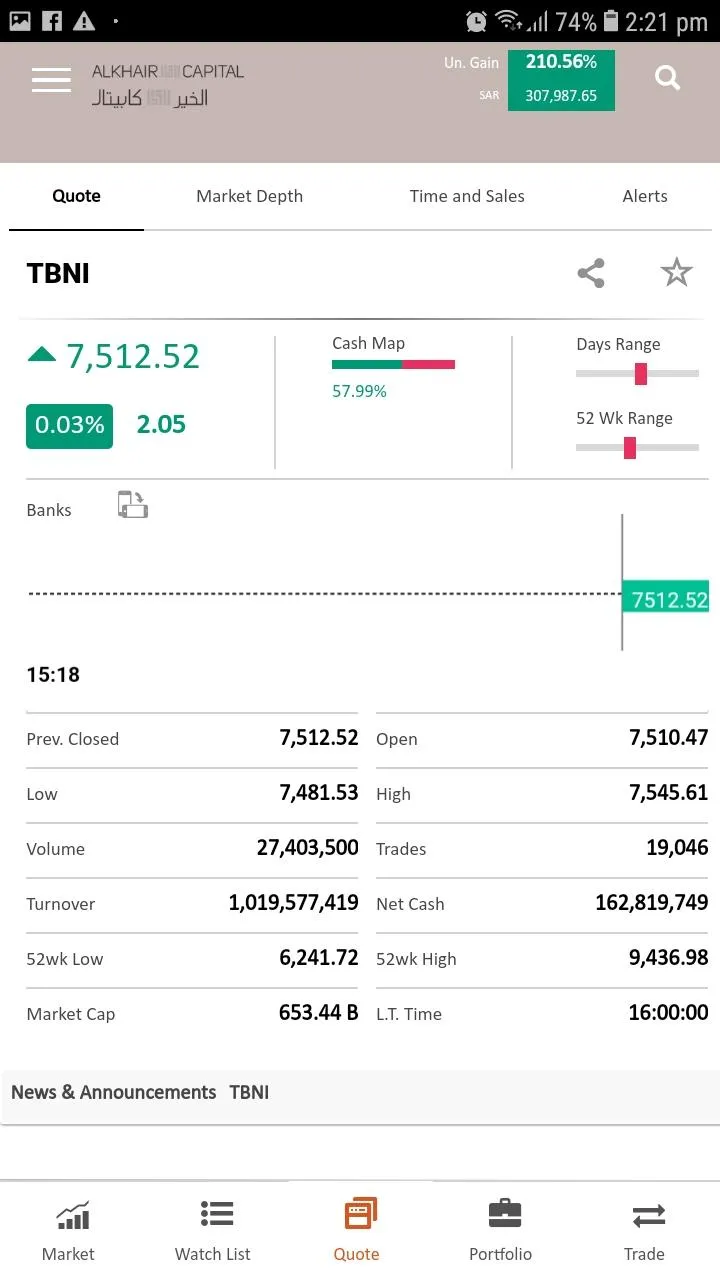Tap the 0.03% change badge

click(69, 425)
